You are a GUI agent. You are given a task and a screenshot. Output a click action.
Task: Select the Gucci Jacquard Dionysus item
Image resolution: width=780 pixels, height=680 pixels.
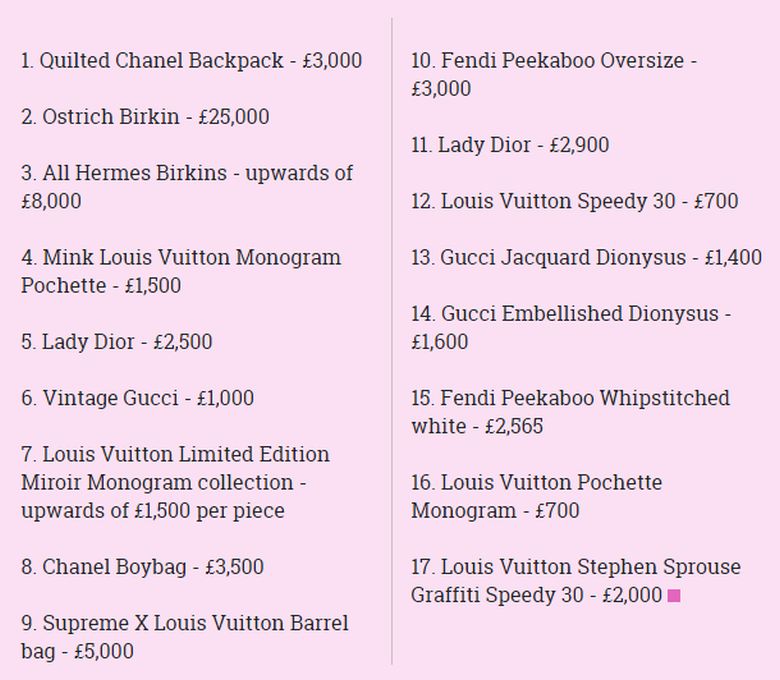[586, 258]
